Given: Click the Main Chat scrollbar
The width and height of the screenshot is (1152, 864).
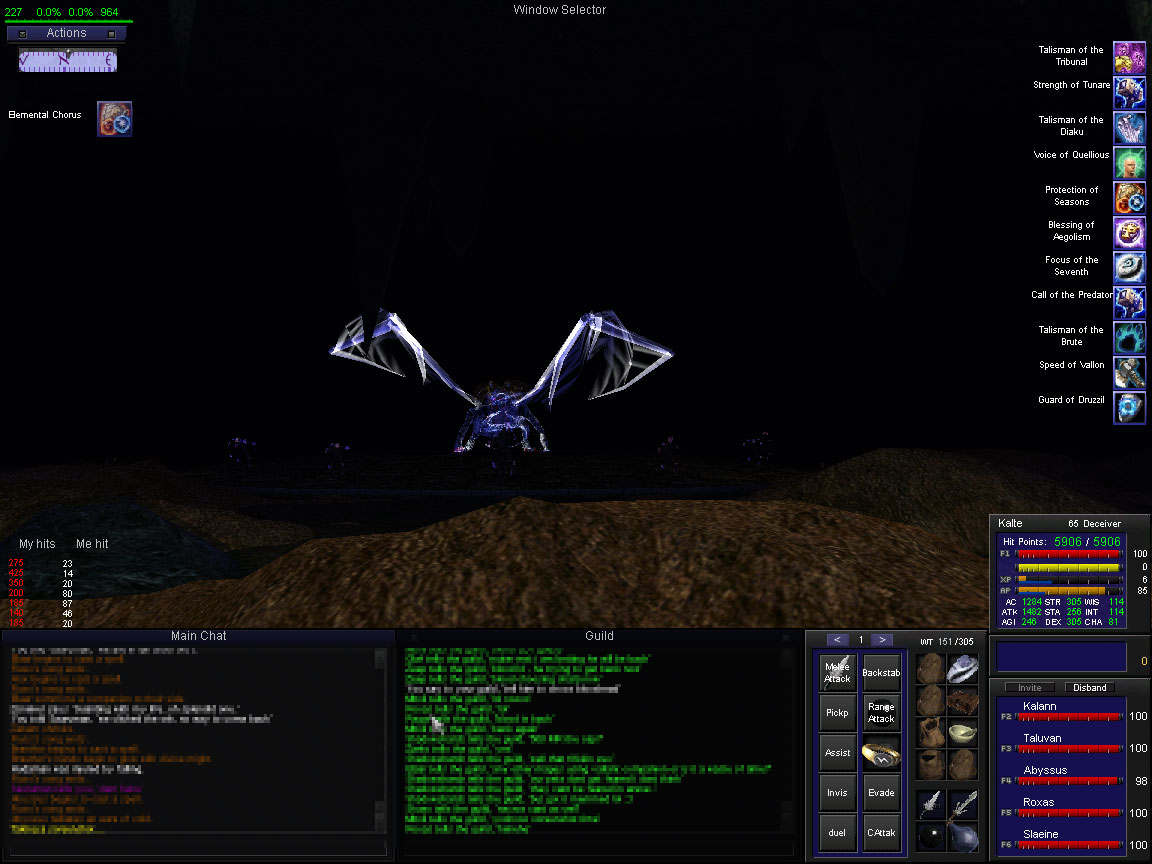Looking at the screenshot, I should click(380, 741).
